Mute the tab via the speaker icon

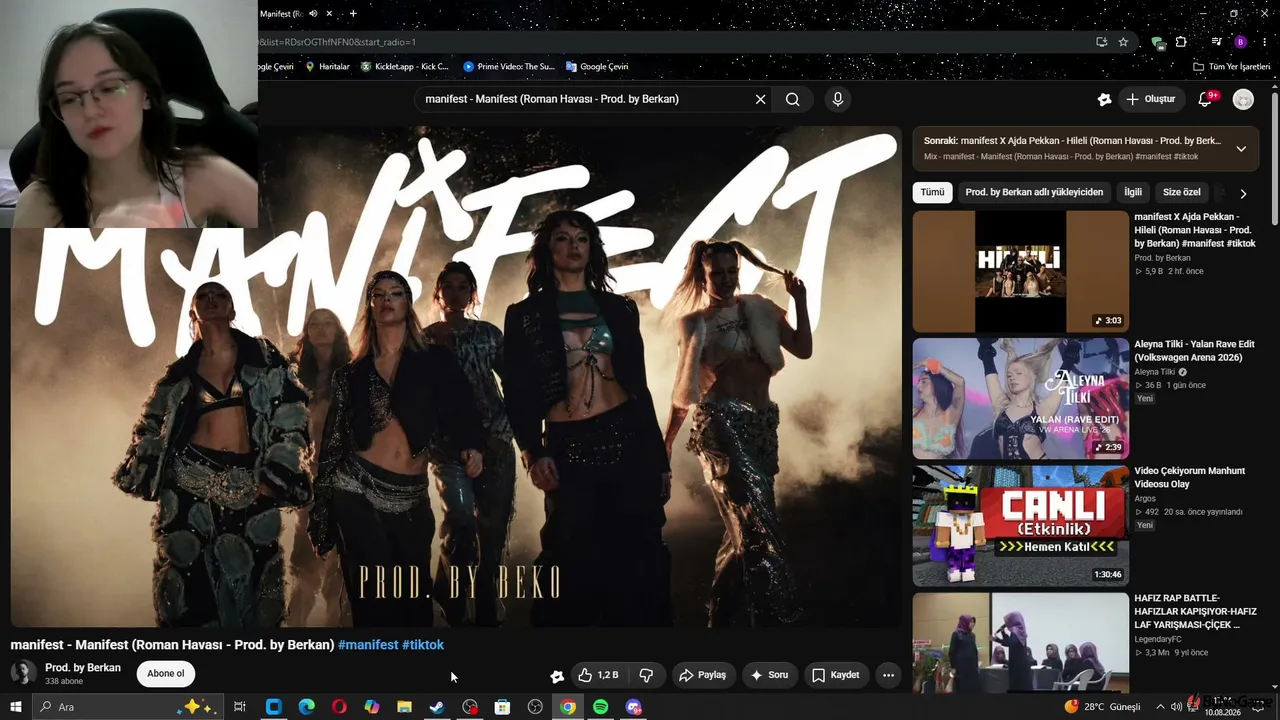(x=313, y=14)
